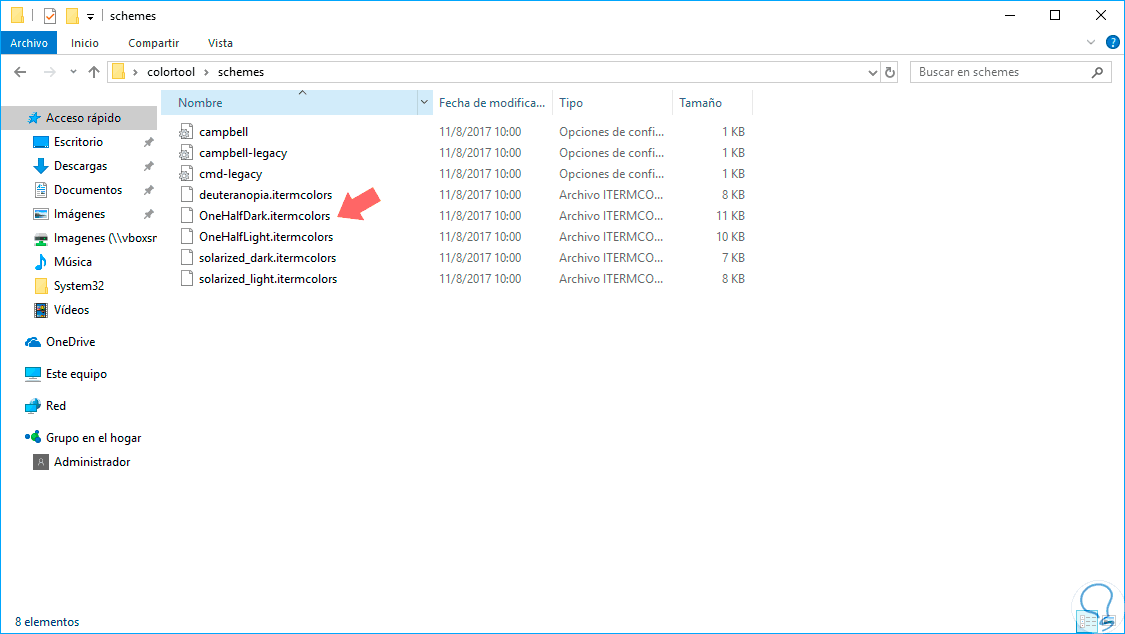Select the deuteranopia.itermcolors file icon
1125x634 pixels.
pyautogui.click(x=187, y=194)
